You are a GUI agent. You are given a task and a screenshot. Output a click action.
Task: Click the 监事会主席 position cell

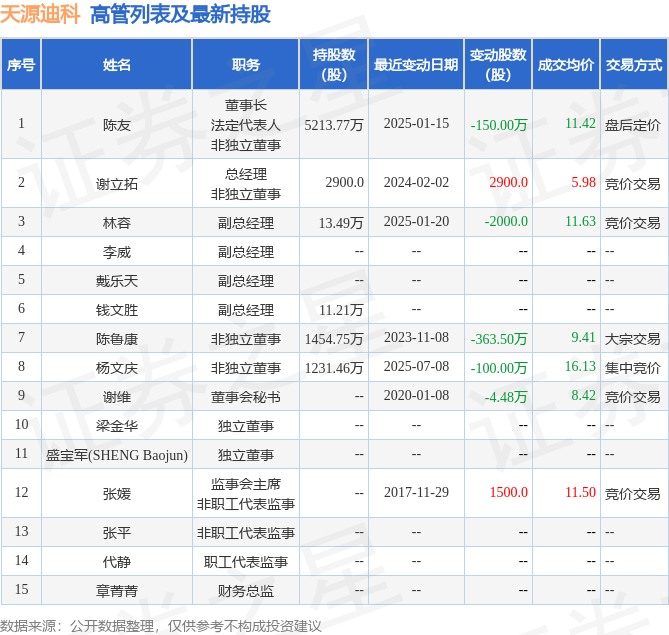pos(245,494)
